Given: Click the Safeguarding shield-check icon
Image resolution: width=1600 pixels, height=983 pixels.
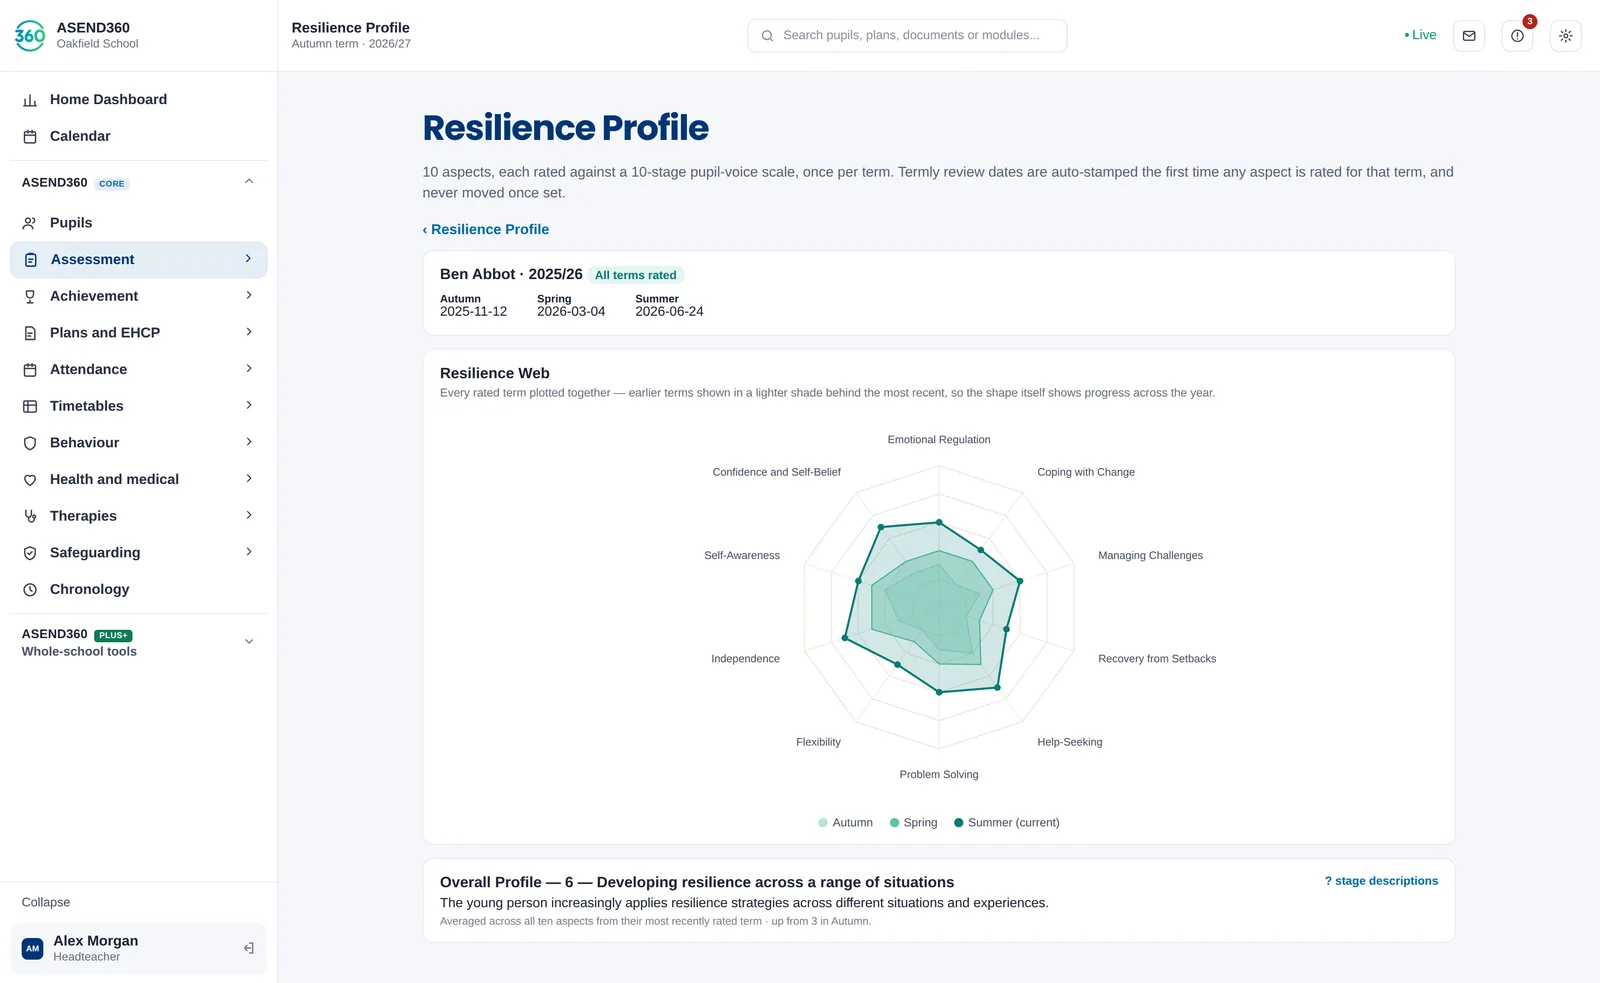Looking at the screenshot, I should [x=30, y=553].
